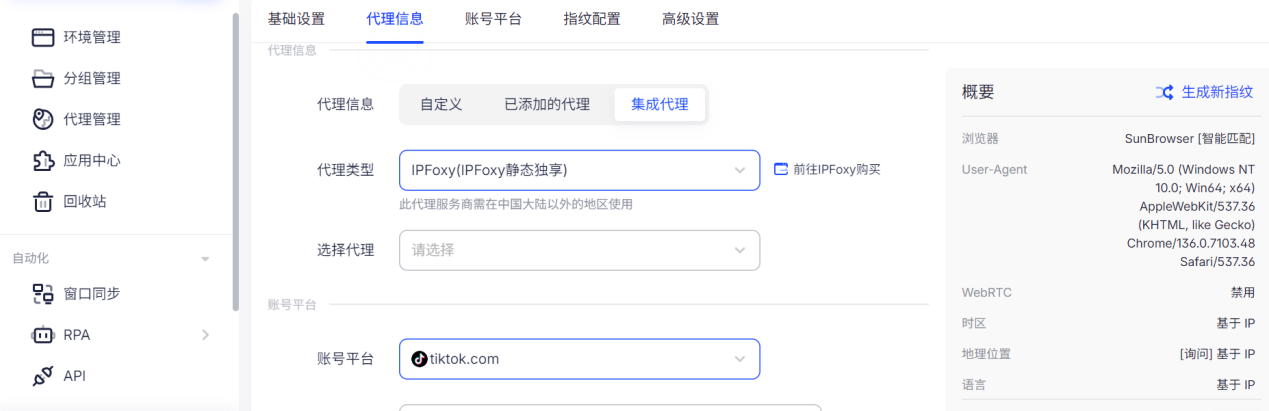
Task: Open RPA via its robot icon
Action: point(42,335)
